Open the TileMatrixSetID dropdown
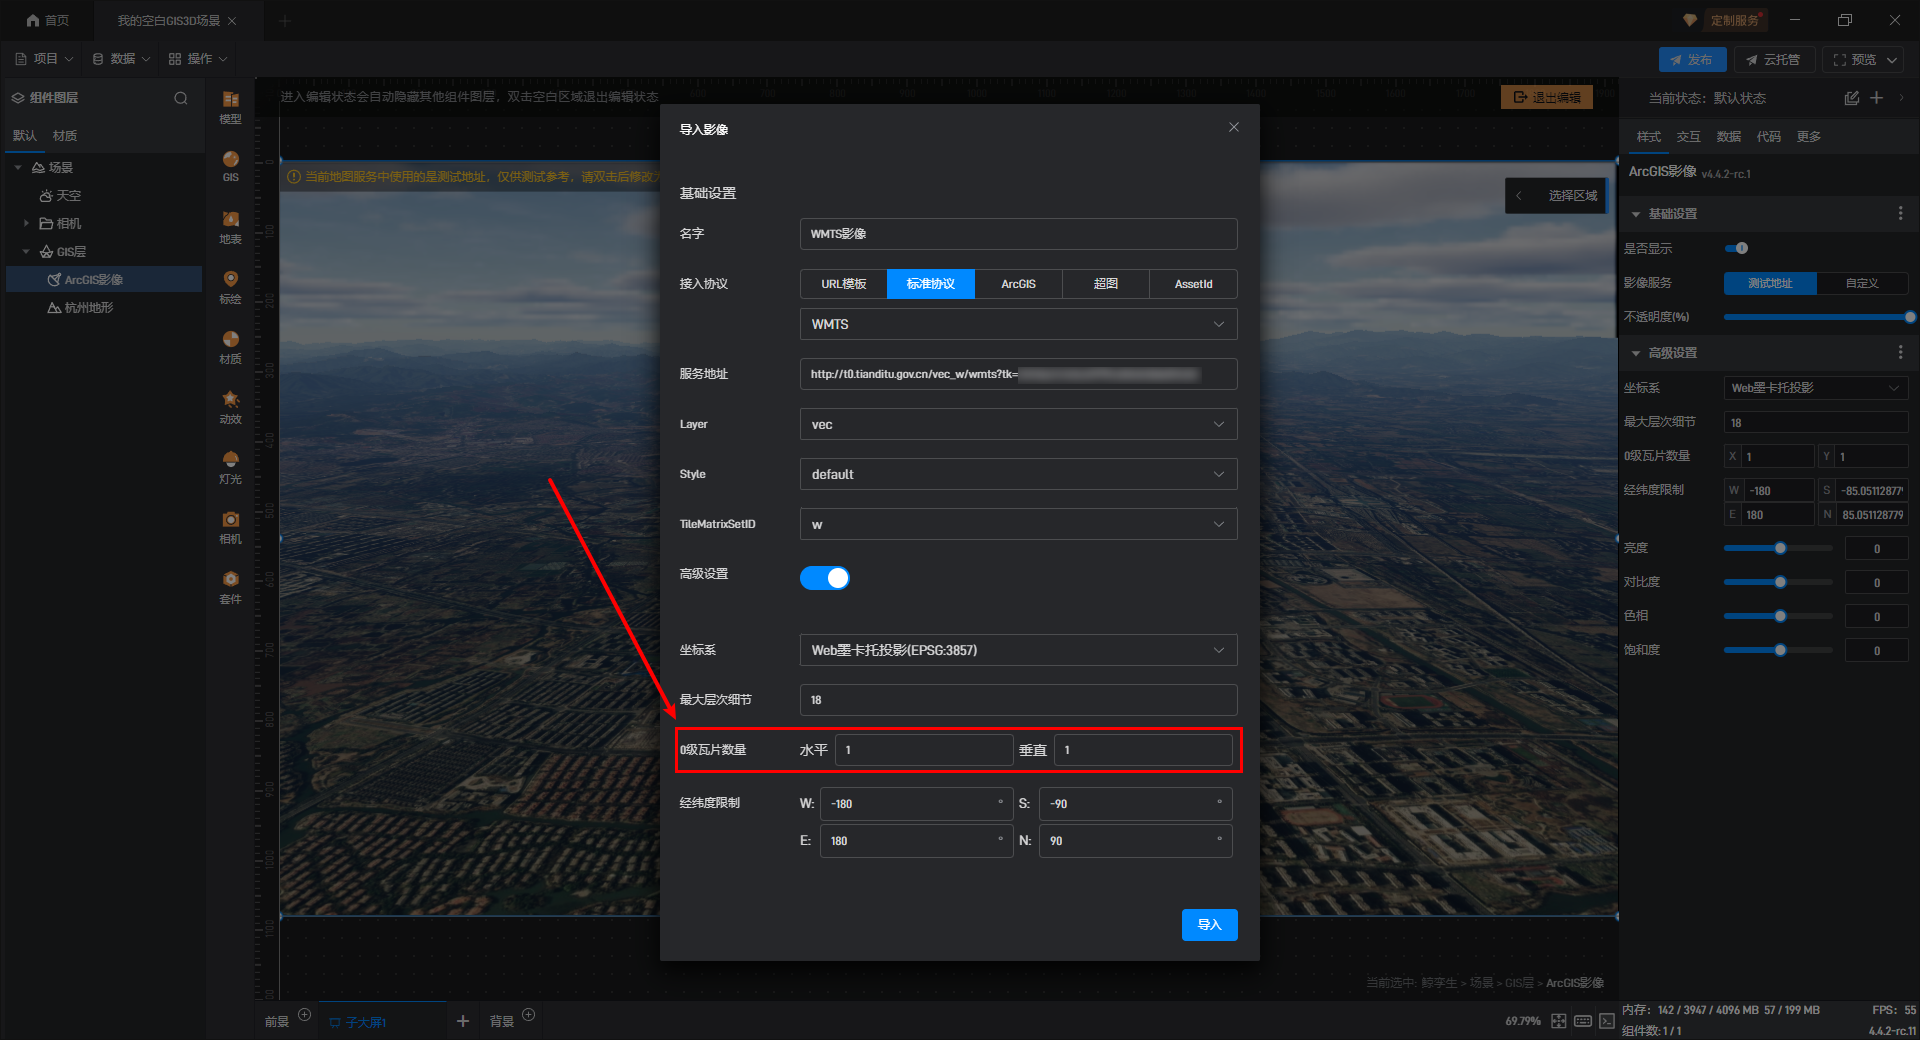Viewport: 1920px width, 1040px height. 1017,524
